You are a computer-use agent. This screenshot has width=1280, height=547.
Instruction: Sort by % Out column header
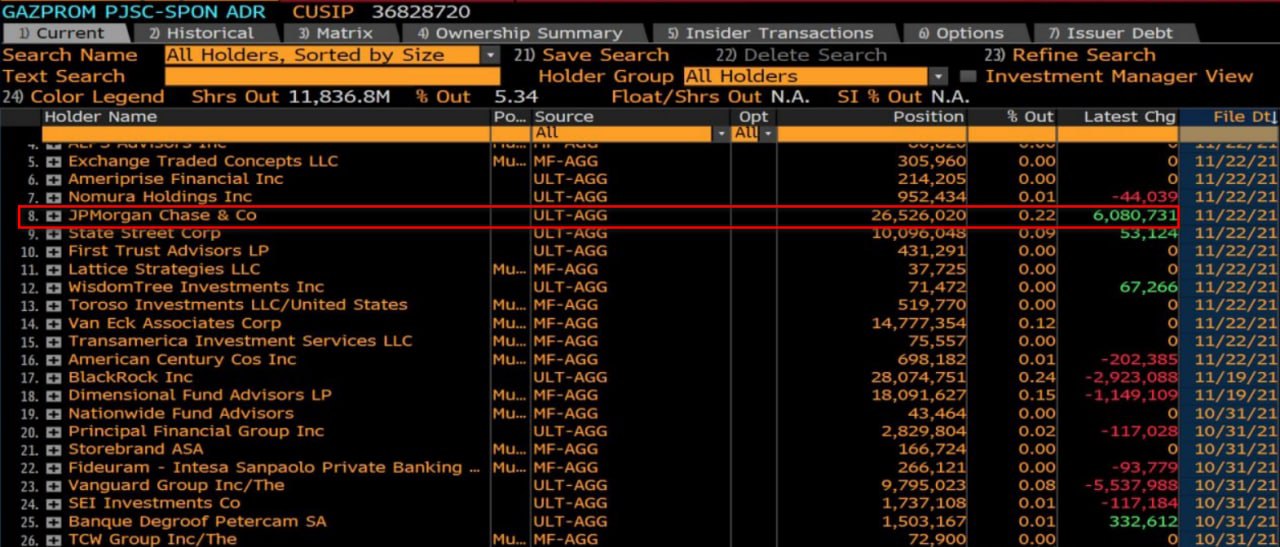click(1030, 117)
